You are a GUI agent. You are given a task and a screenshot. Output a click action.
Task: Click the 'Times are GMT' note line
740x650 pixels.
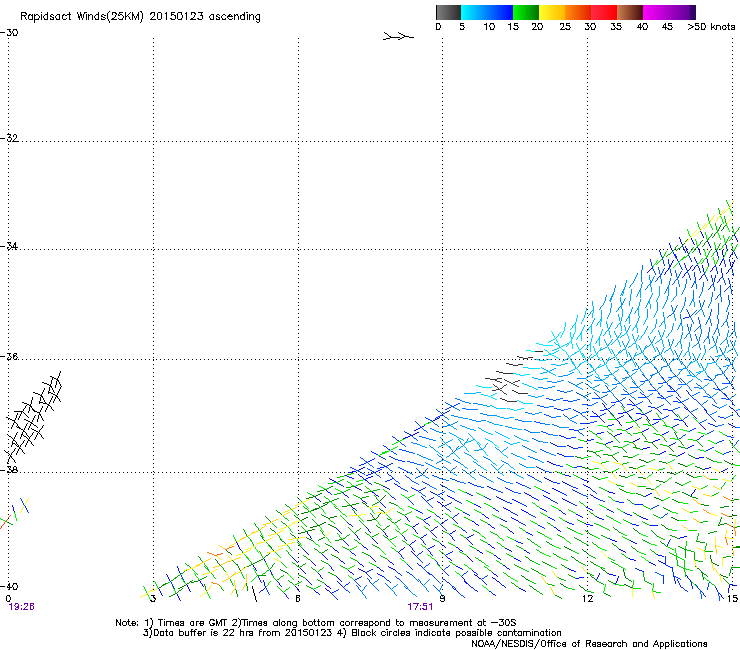tap(316, 623)
